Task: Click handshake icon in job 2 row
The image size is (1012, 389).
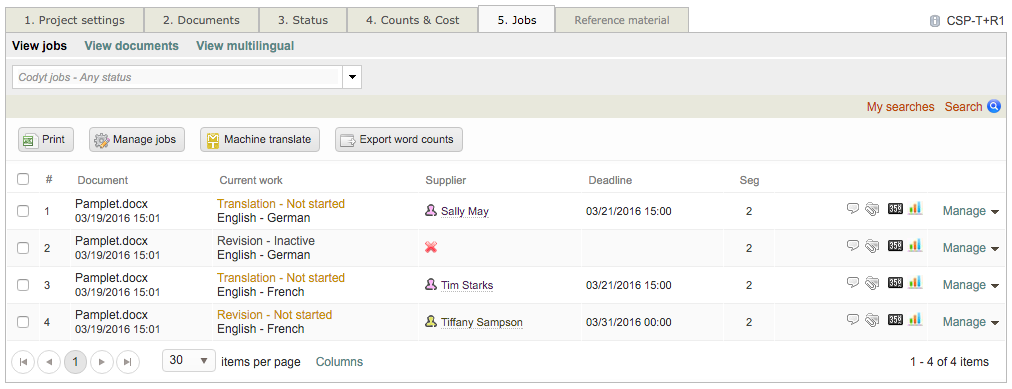Action: click(872, 246)
